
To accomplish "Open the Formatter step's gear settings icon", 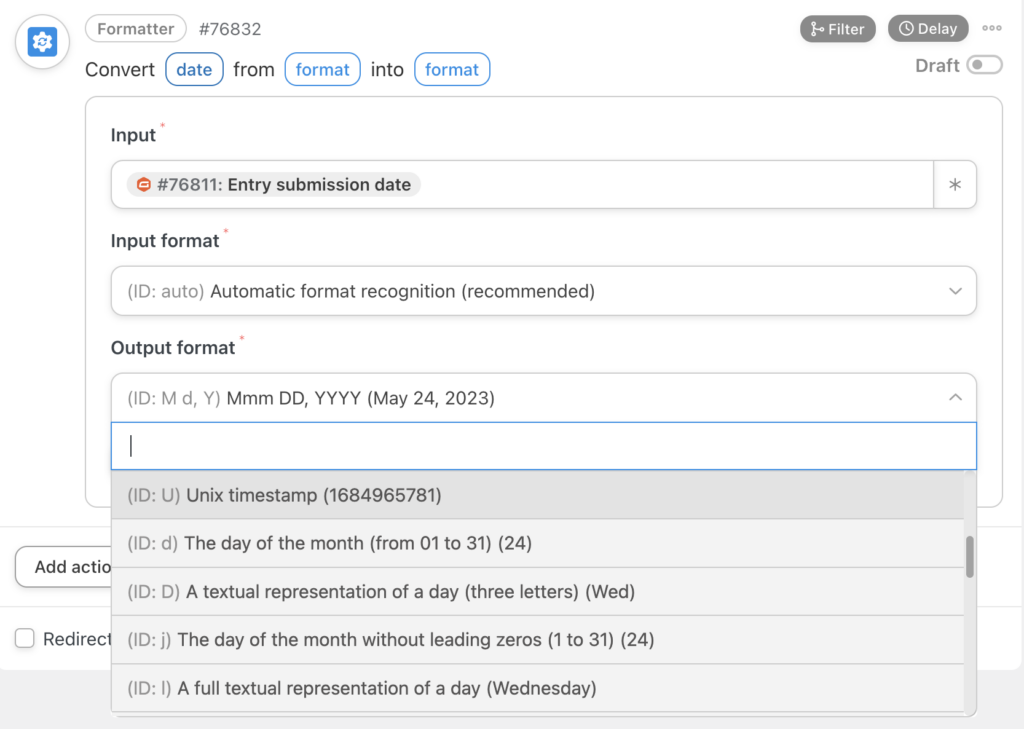I will click(41, 41).
